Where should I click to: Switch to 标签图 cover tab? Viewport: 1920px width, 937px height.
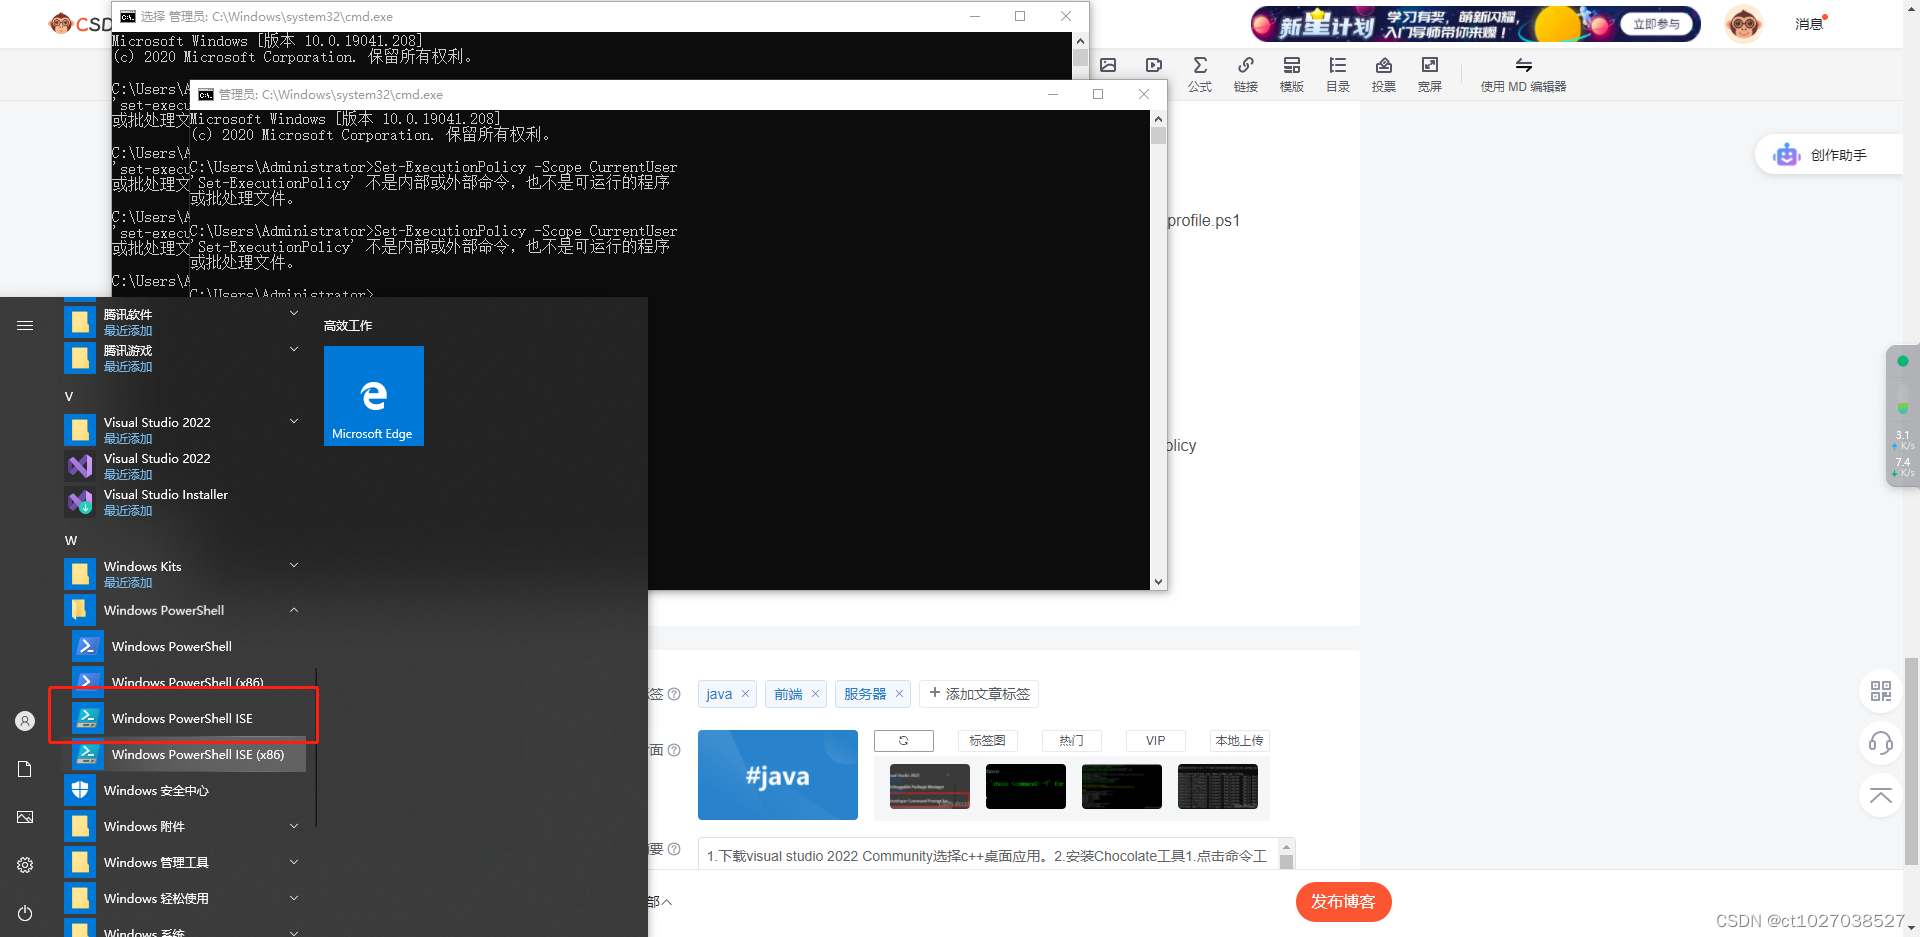[987, 741]
